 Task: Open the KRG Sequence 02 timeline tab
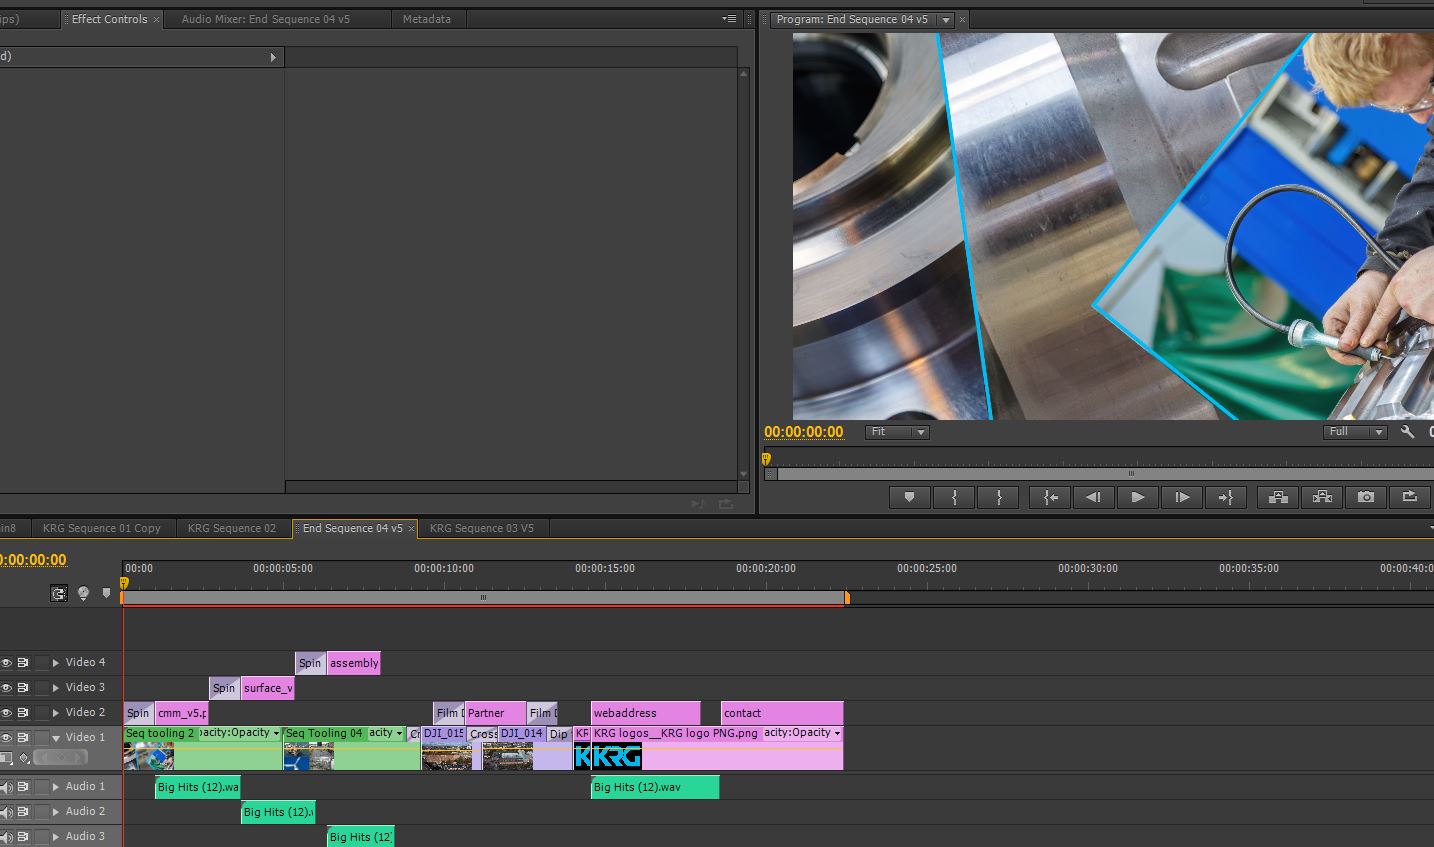point(231,527)
